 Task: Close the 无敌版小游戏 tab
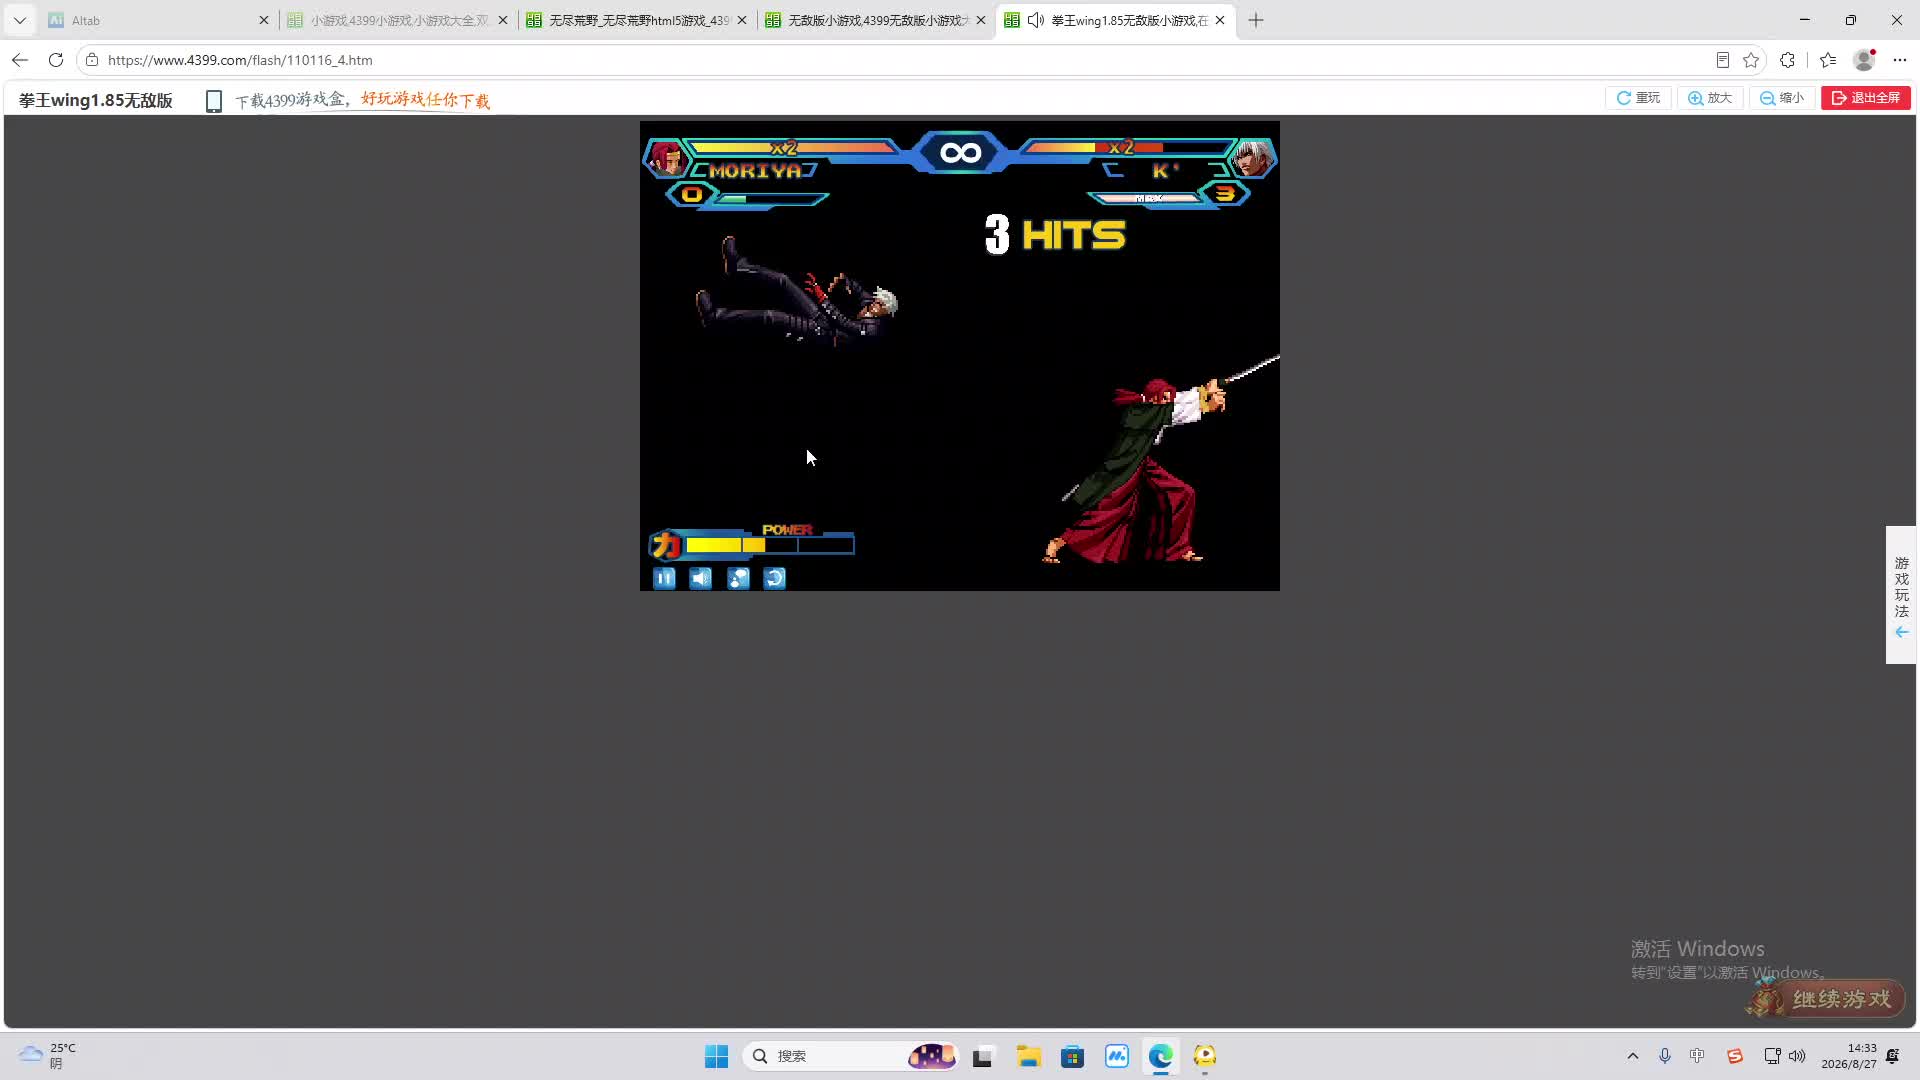pyautogui.click(x=981, y=20)
